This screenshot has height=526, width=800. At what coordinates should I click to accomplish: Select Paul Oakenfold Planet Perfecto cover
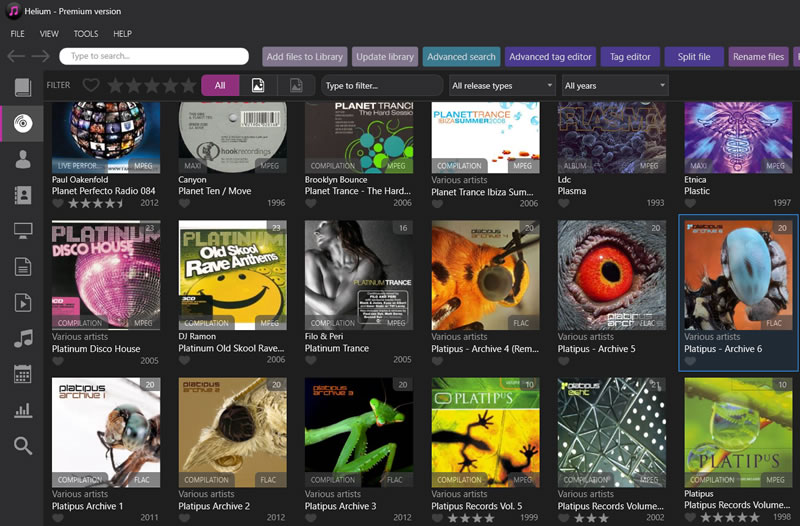coord(106,137)
